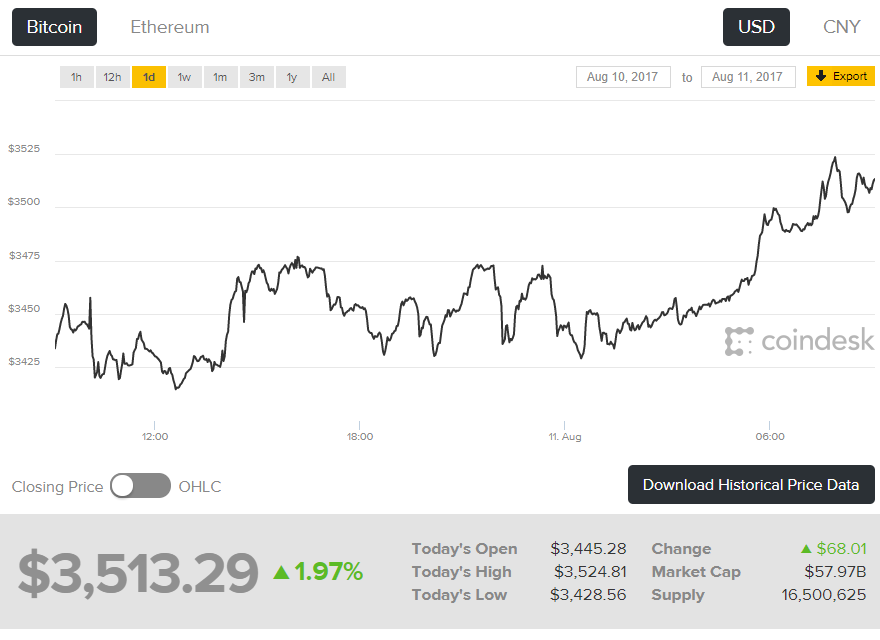The width and height of the screenshot is (880, 640).
Task: Select the active 1d time range
Action: (148, 77)
